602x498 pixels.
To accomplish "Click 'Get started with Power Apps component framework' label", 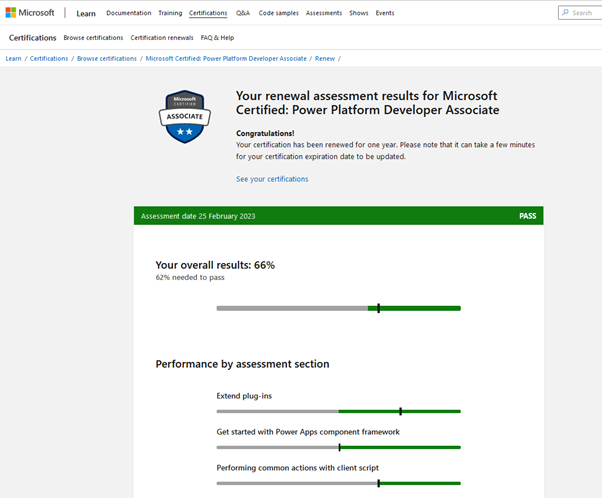I will 308,432.
